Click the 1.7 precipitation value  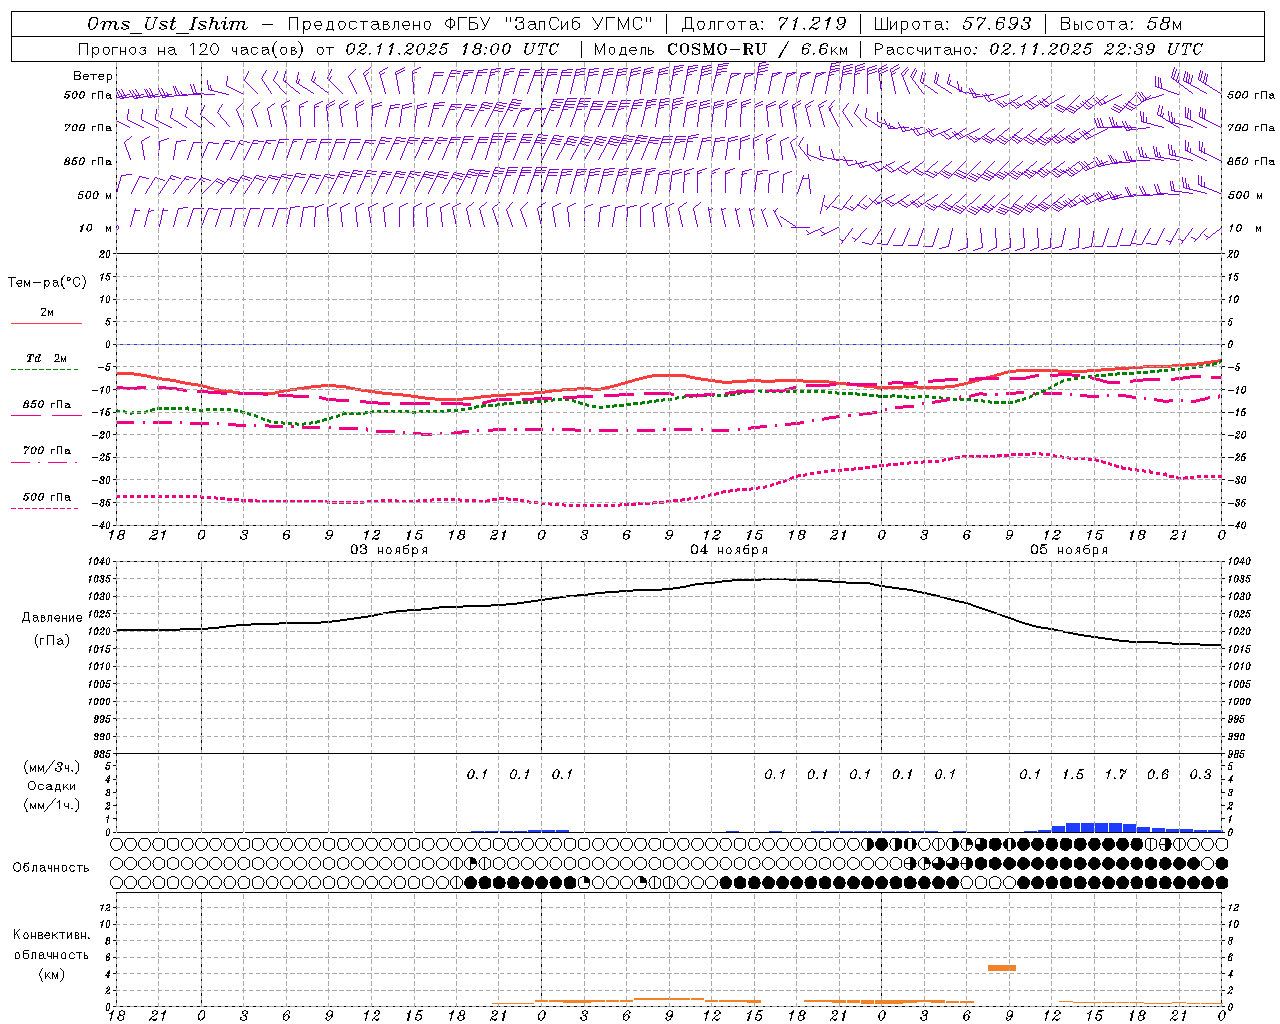pos(1115,775)
